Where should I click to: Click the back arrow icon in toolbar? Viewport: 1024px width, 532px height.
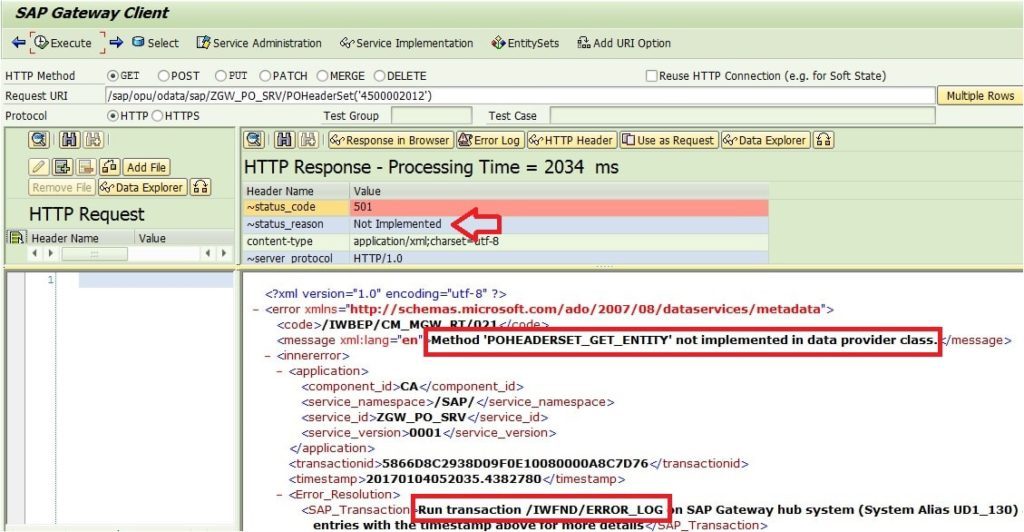(x=18, y=43)
